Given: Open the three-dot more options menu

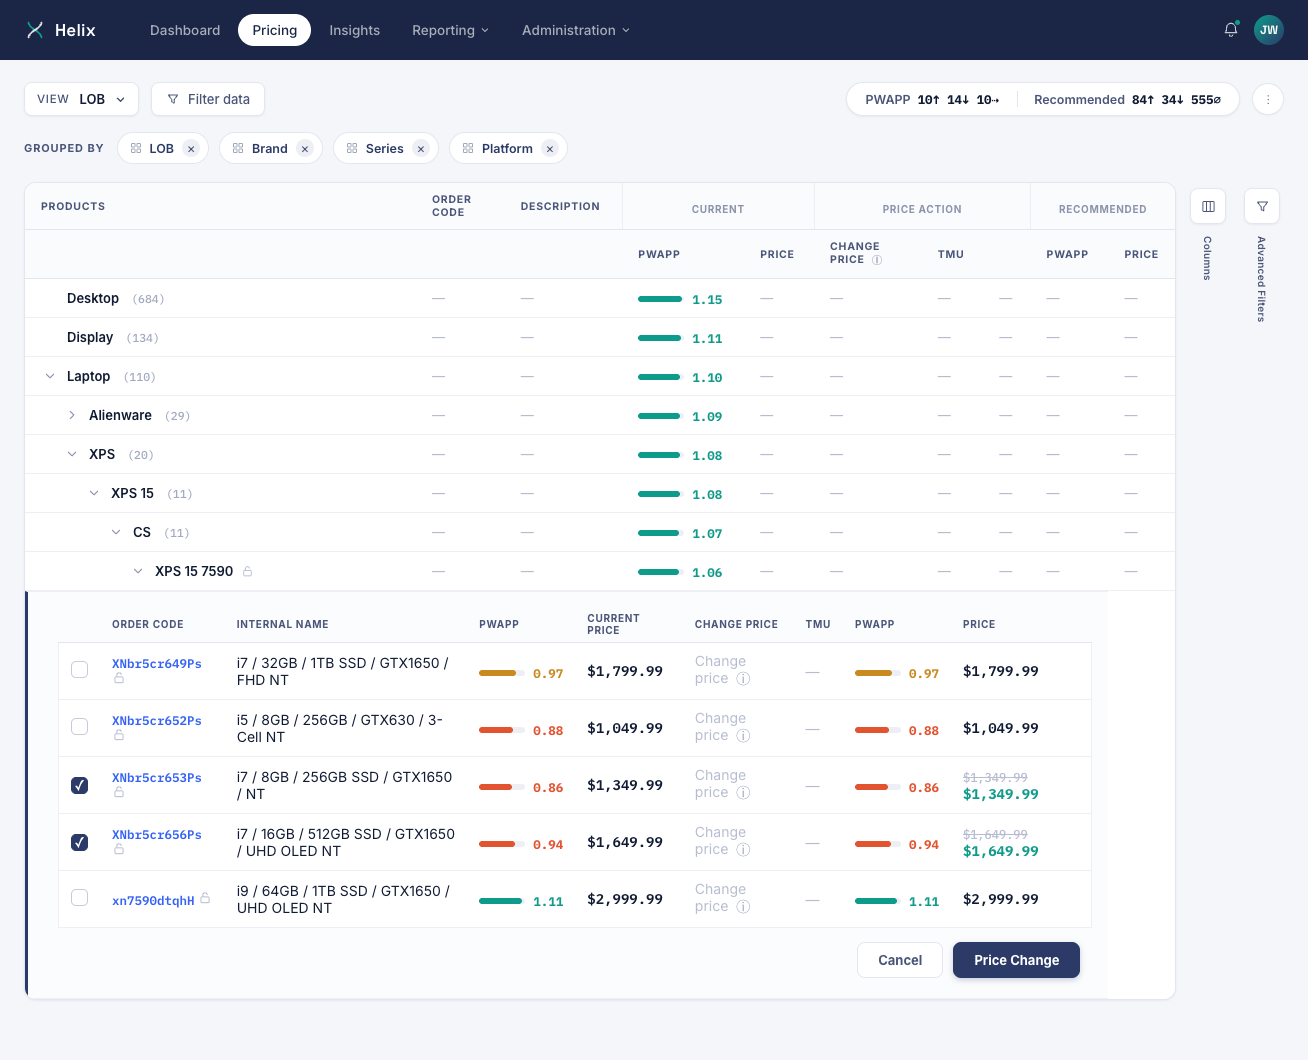Looking at the screenshot, I should (1268, 99).
